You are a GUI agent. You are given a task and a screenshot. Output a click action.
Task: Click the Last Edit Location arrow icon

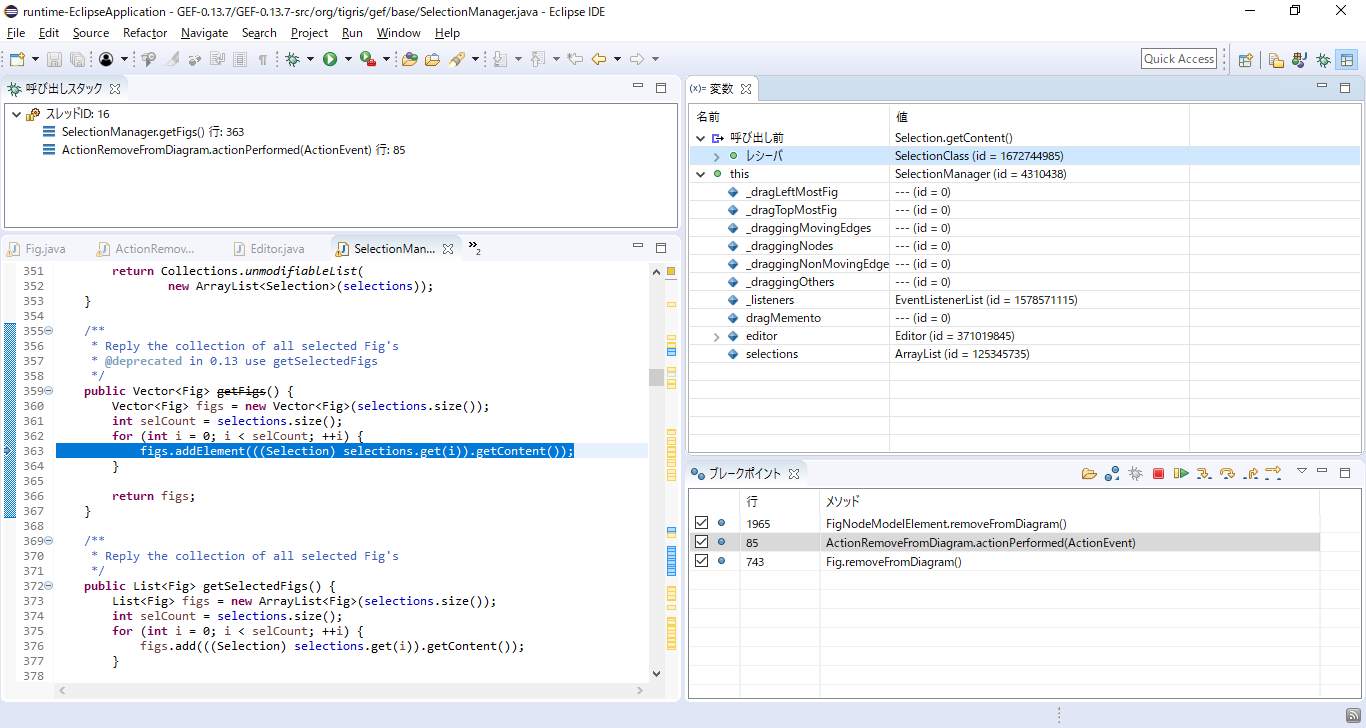(x=575, y=59)
